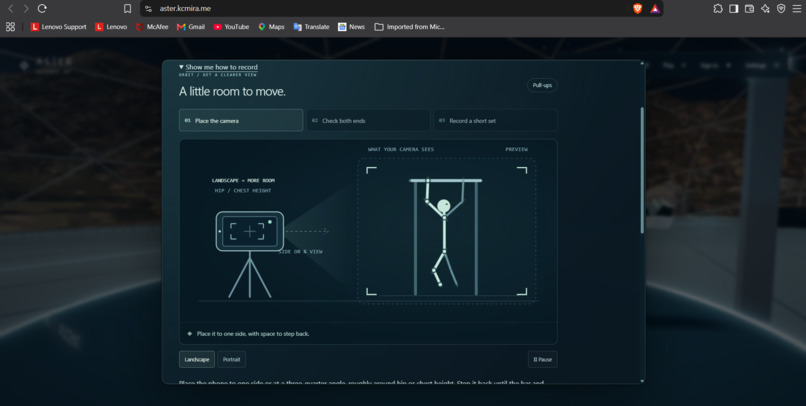Viewport: 806px width, 406px height.
Task: Open the Translate bookmark
Action: [x=312, y=27]
